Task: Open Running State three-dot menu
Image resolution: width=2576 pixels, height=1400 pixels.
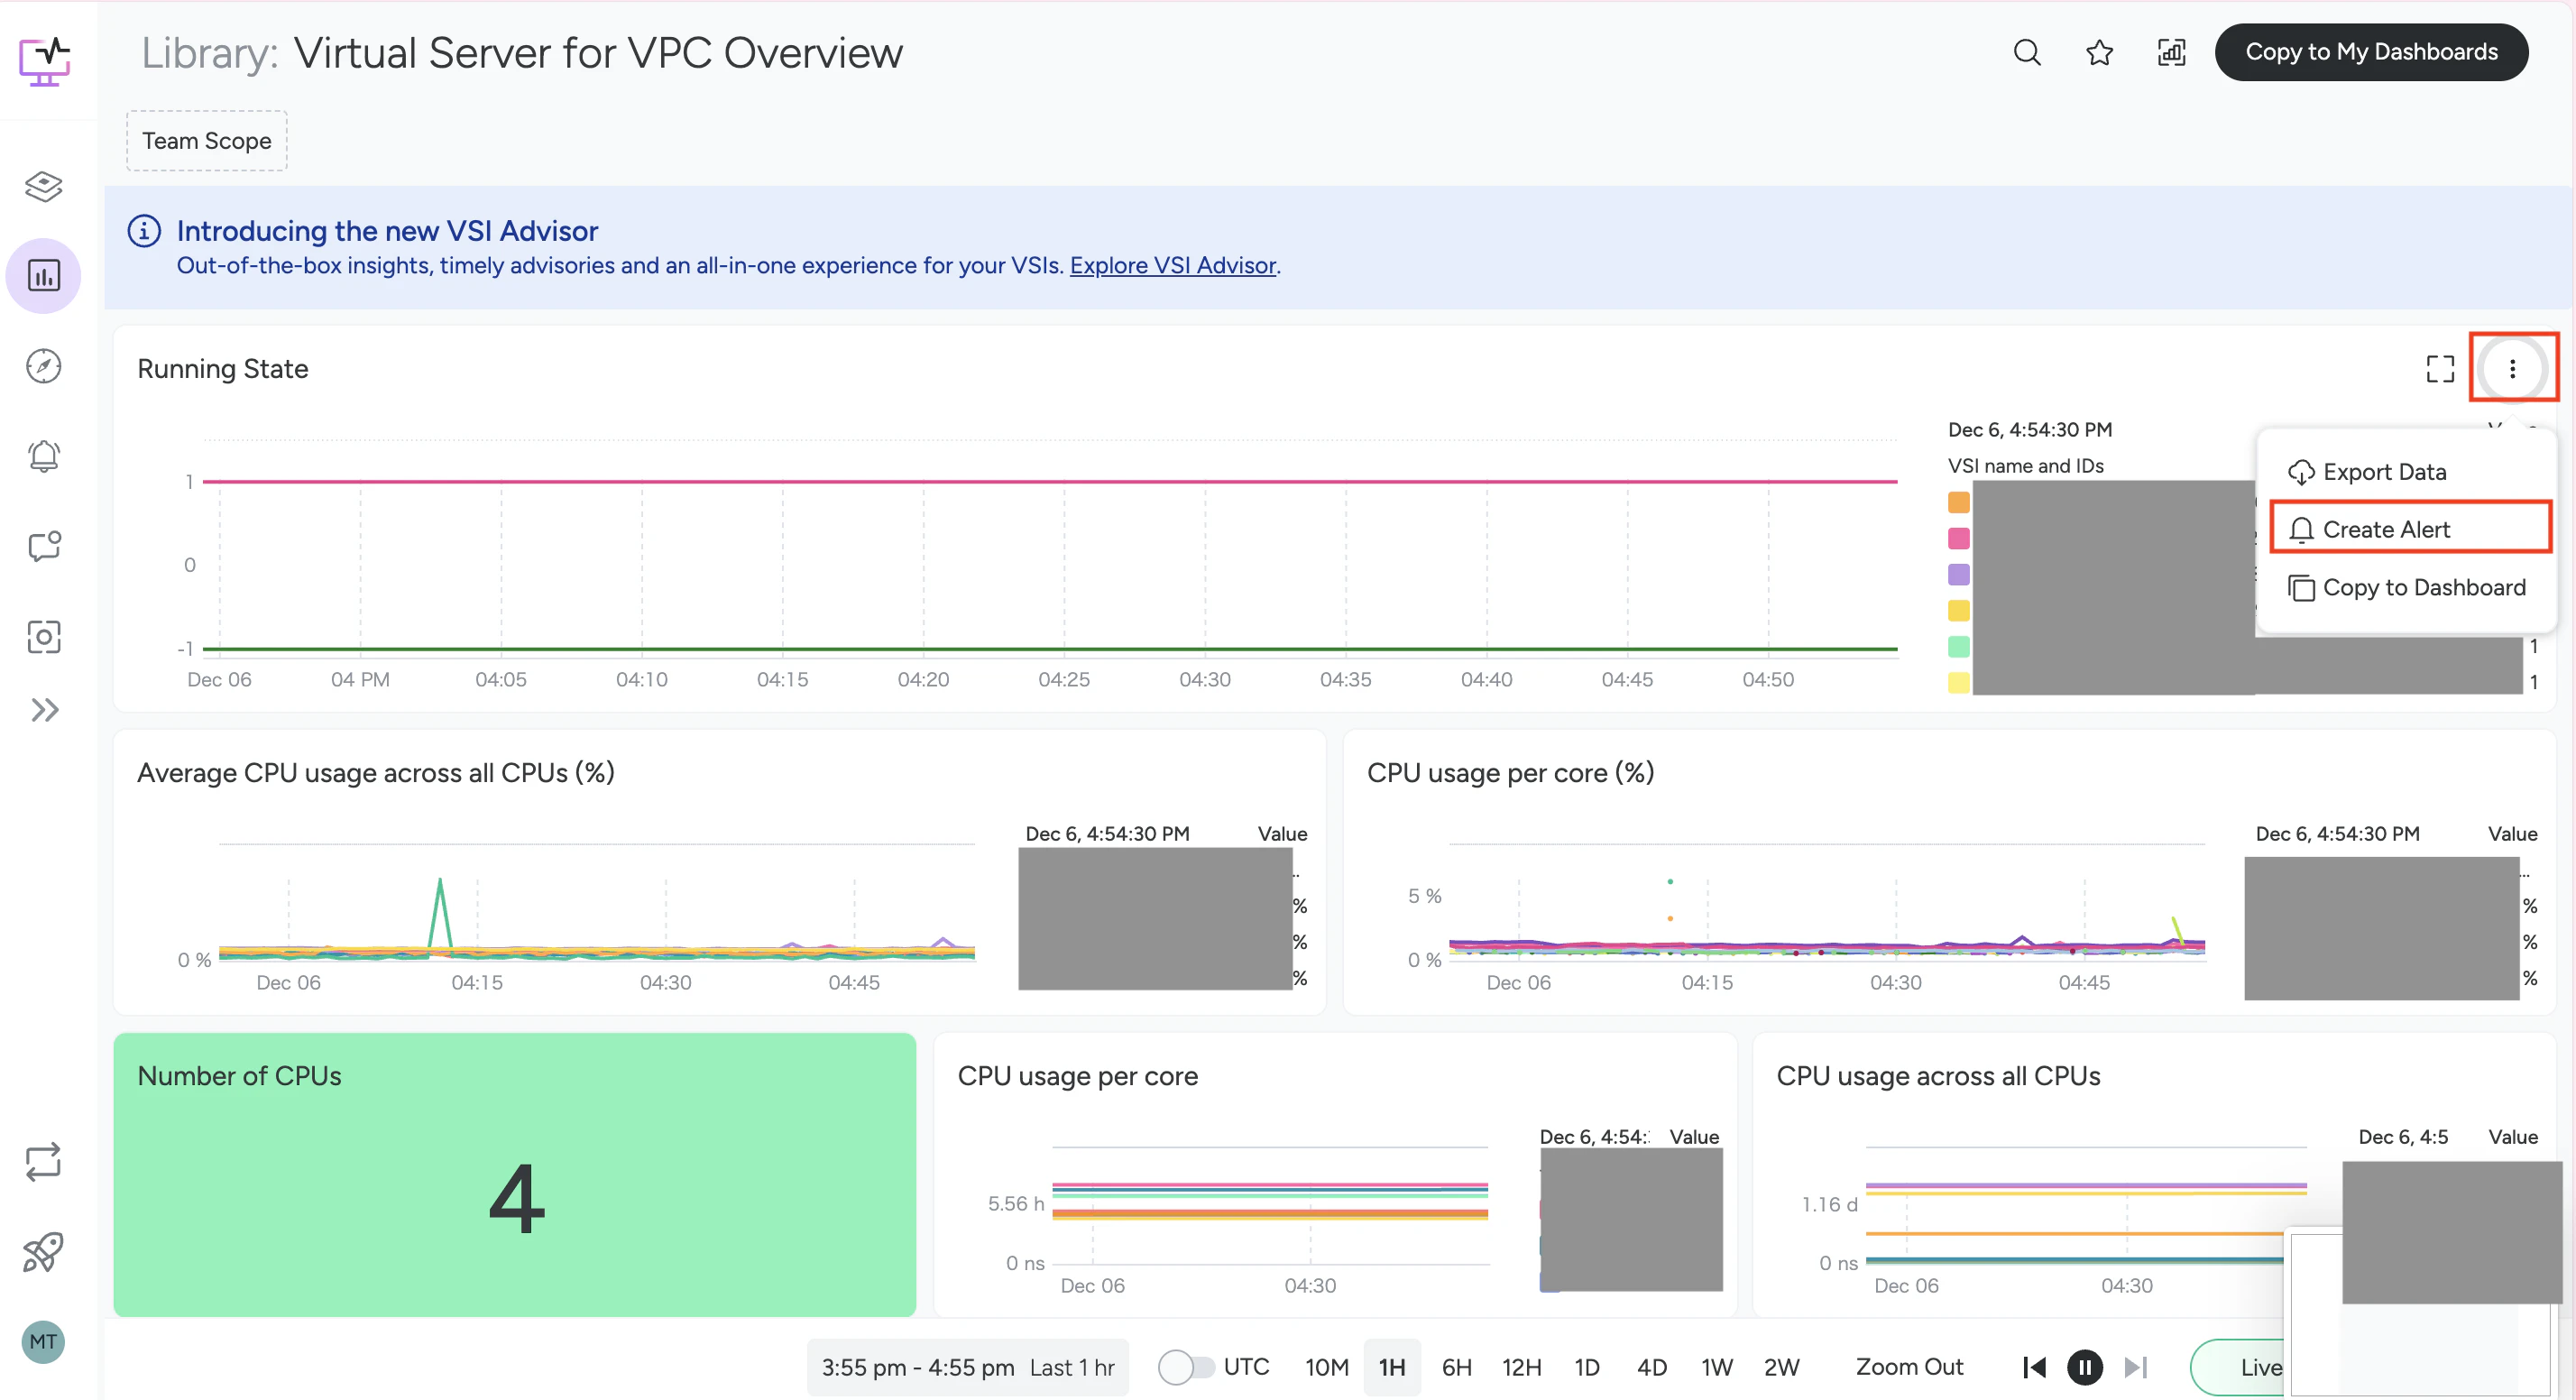Action: point(2512,369)
